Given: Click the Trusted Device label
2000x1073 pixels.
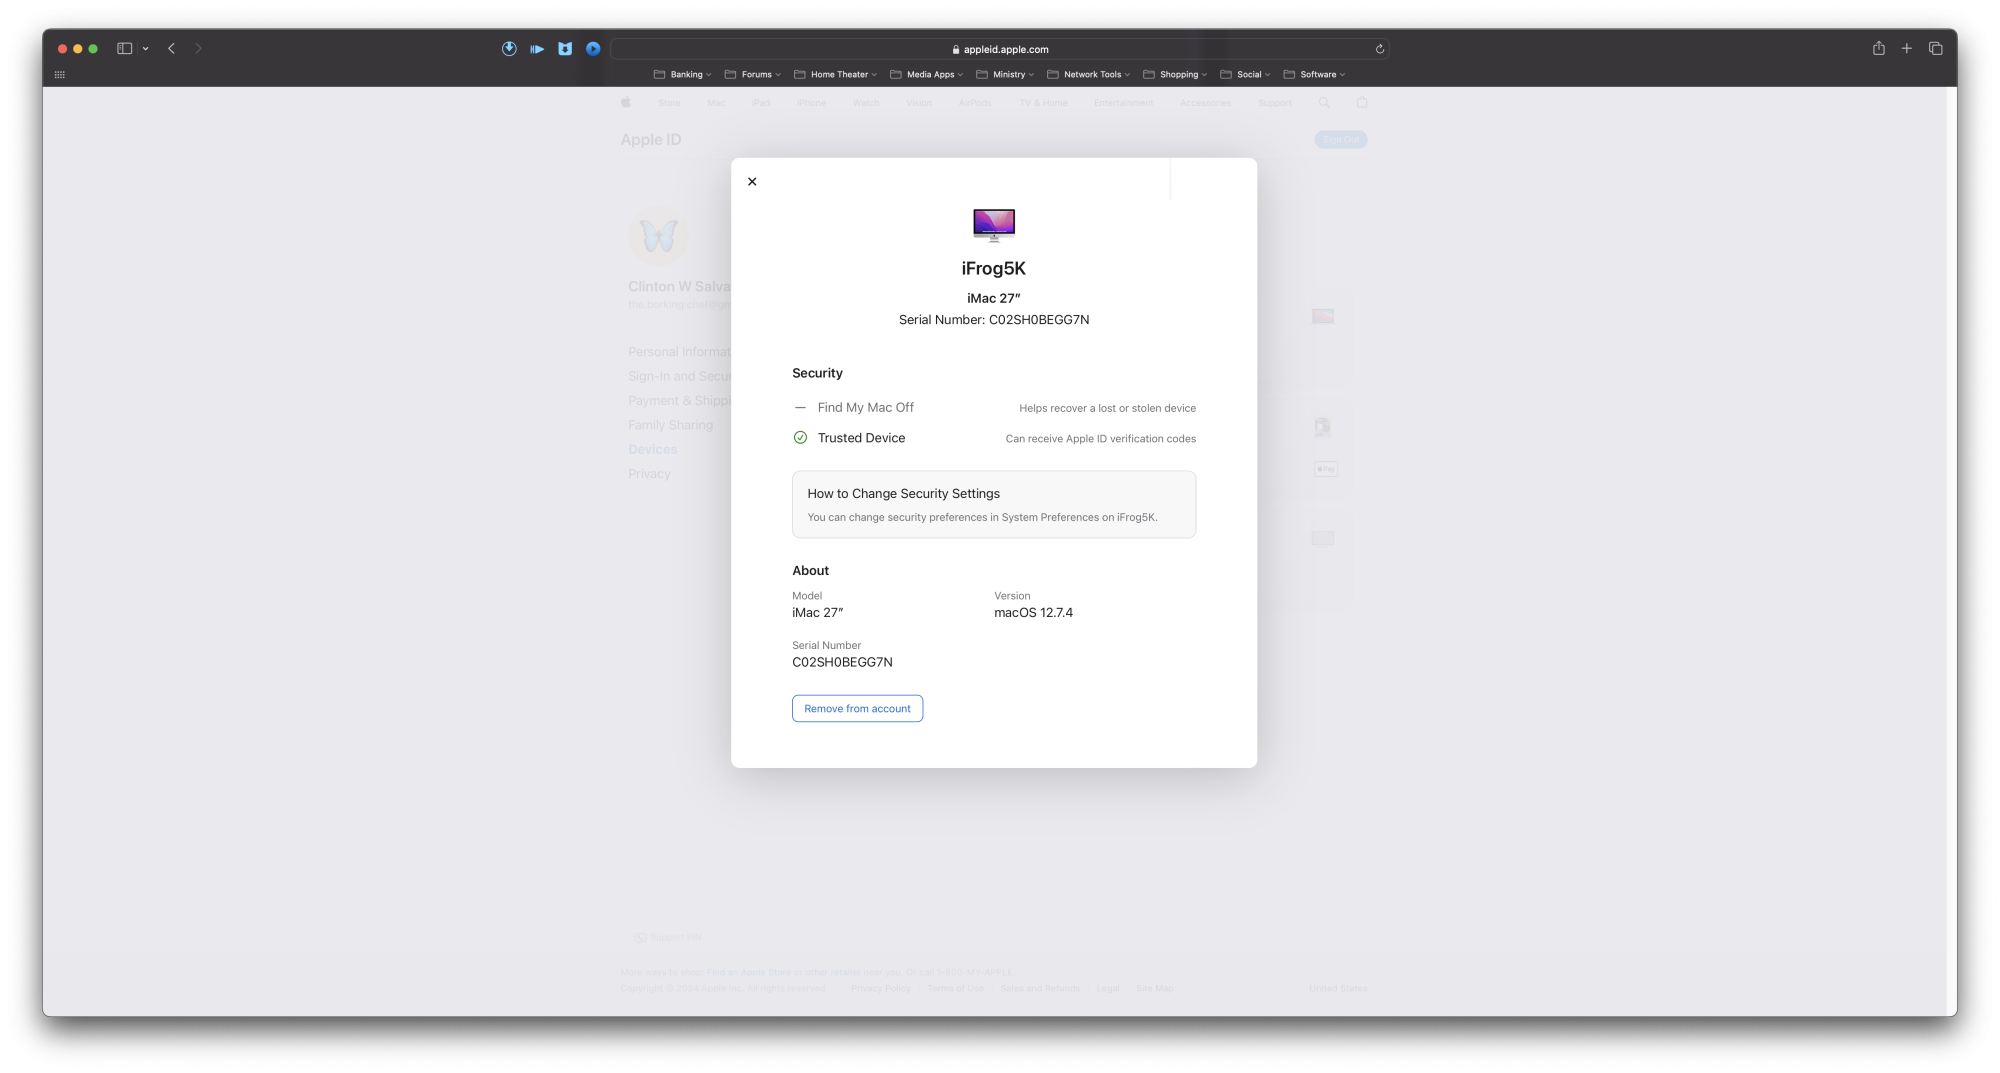Looking at the screenshot, I should 861,438.
